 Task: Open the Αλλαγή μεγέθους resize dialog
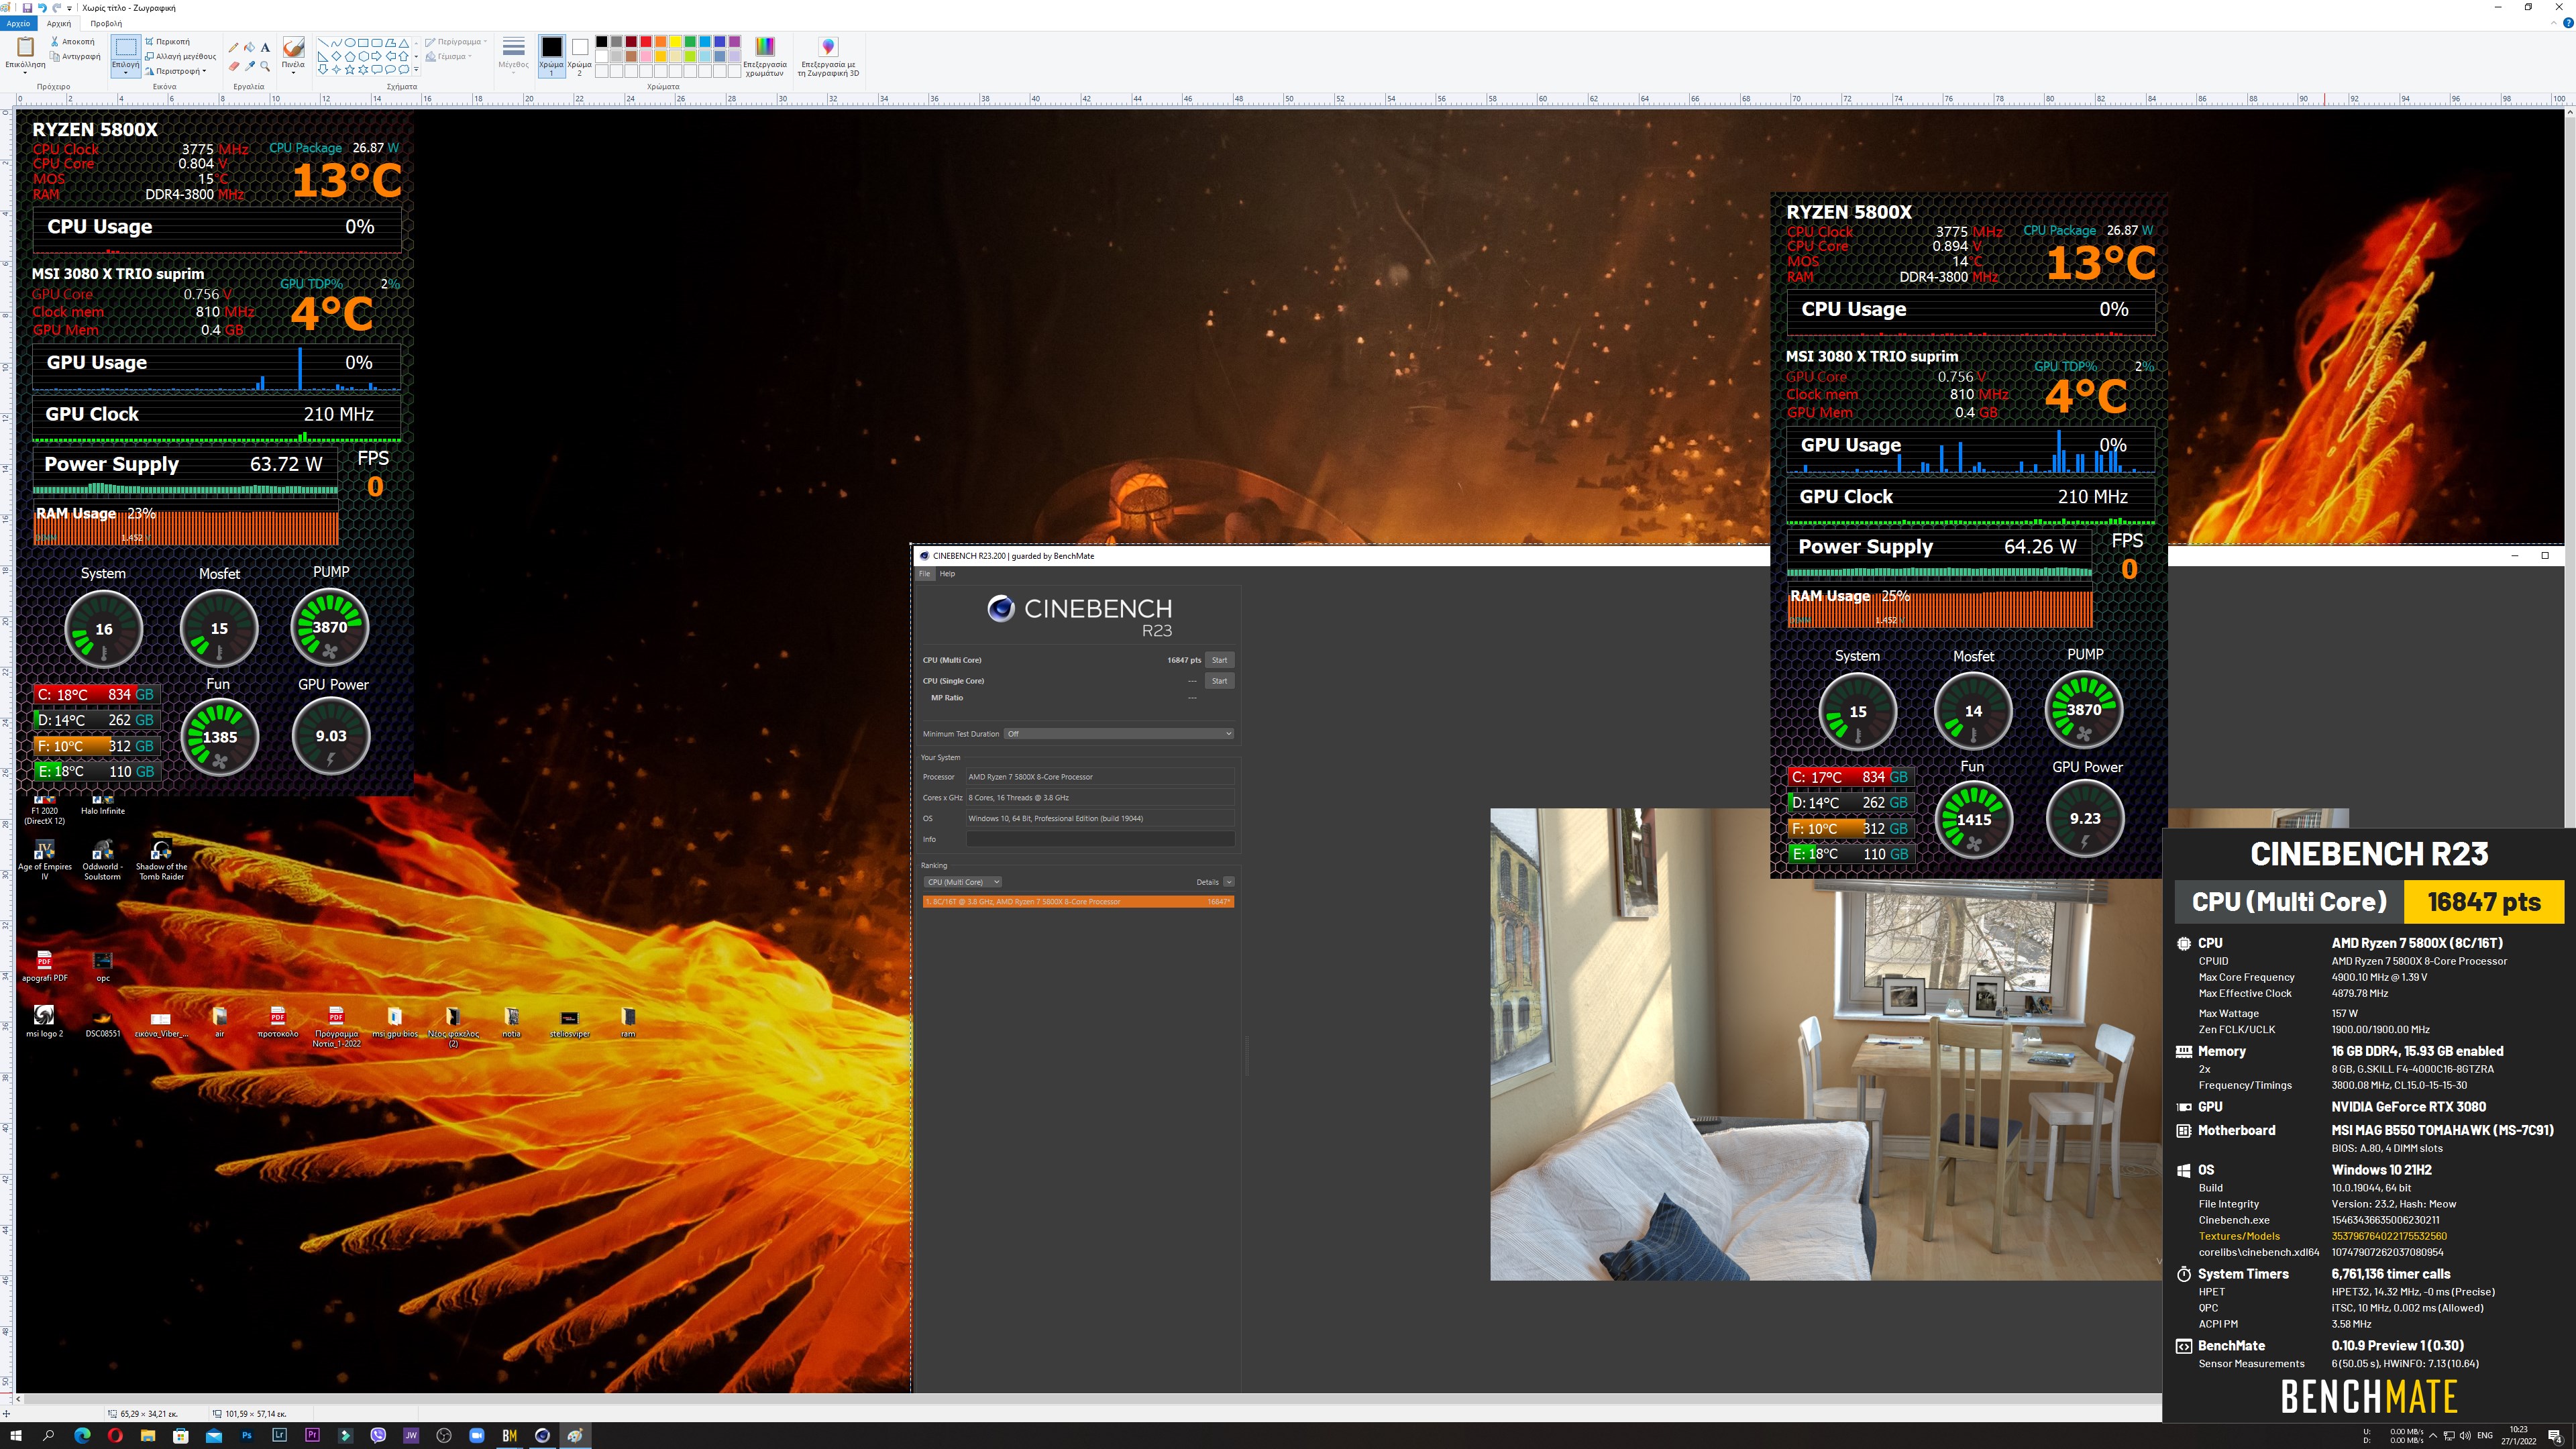pyautogui.click(x=180, y=56)
